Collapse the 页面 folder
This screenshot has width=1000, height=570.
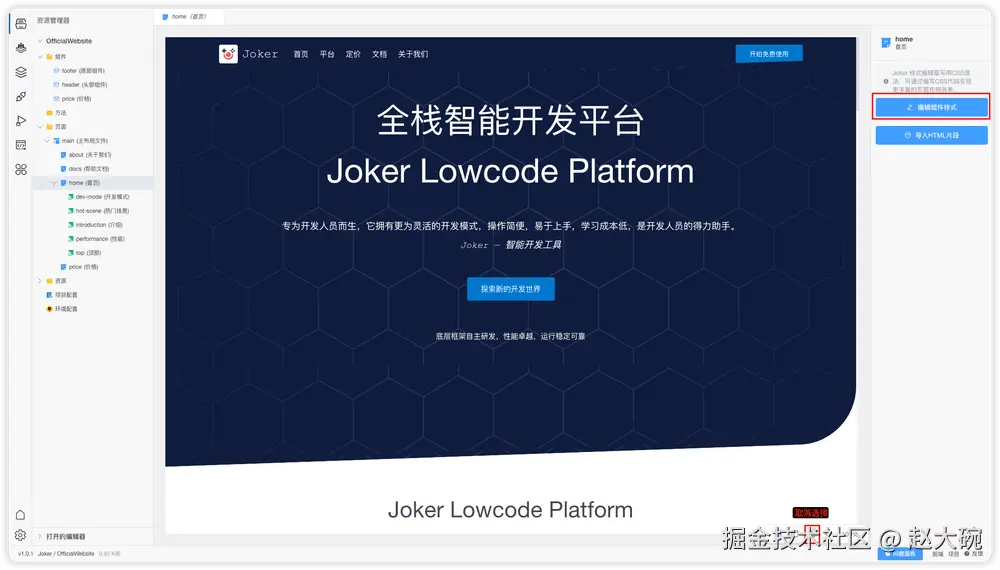[x=40, y=127]
